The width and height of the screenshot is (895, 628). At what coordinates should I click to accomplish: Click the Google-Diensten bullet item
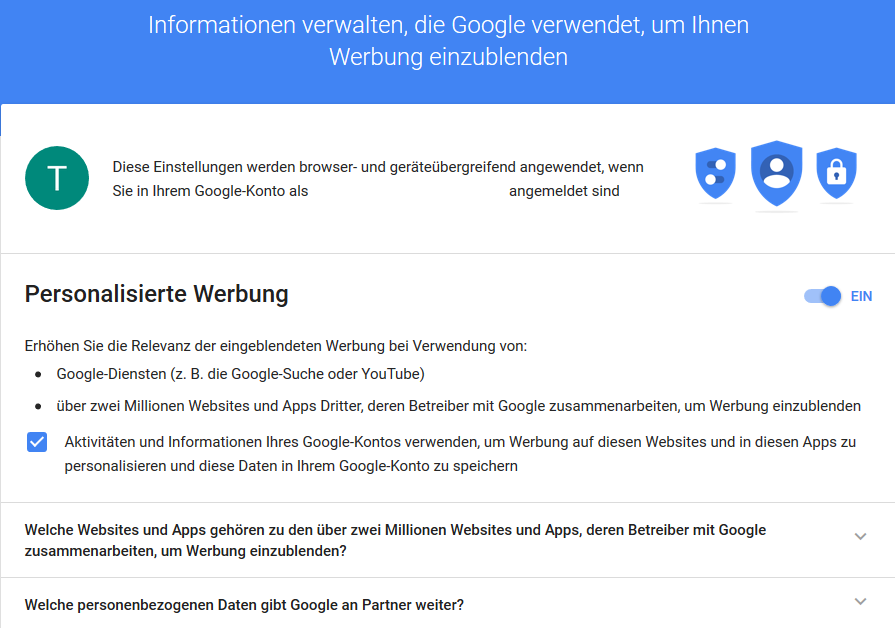240,374
